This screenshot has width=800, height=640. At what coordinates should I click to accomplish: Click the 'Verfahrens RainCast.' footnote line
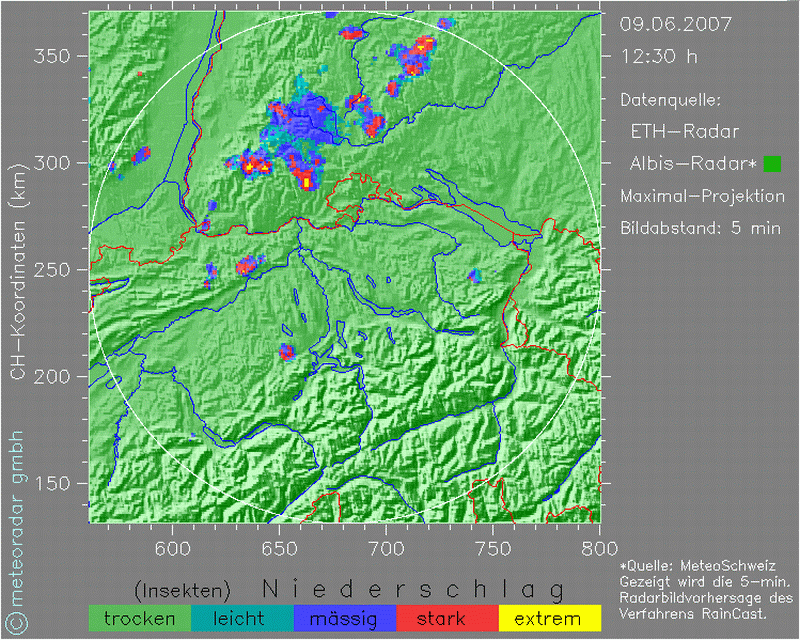tap(693, 613)
